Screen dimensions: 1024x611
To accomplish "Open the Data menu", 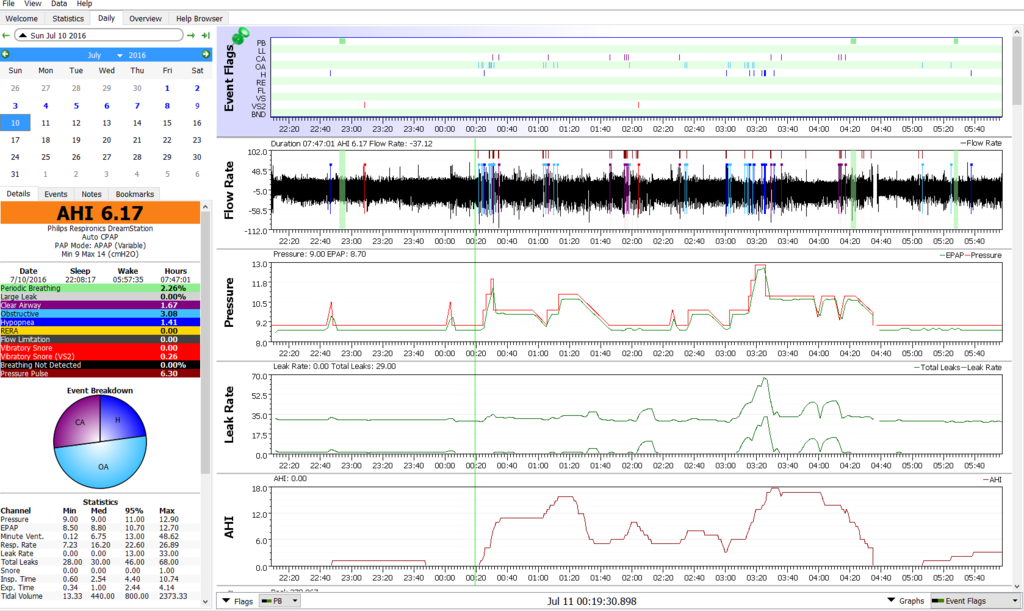I will [59, 4].
